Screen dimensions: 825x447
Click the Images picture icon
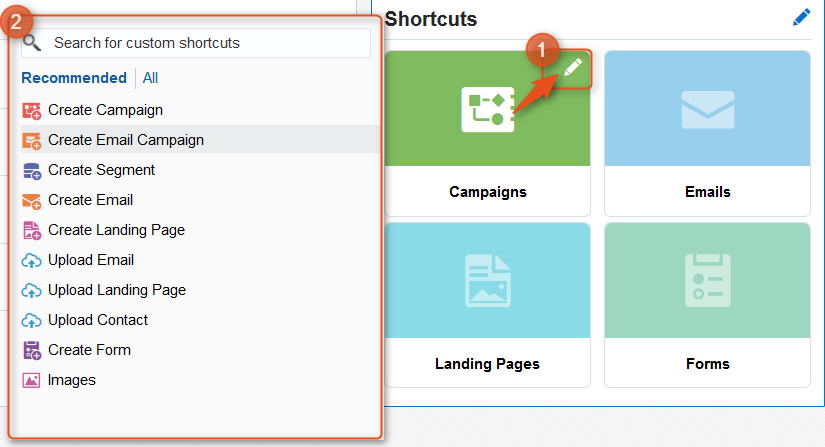pyautogui.click(x=31, y=380)
